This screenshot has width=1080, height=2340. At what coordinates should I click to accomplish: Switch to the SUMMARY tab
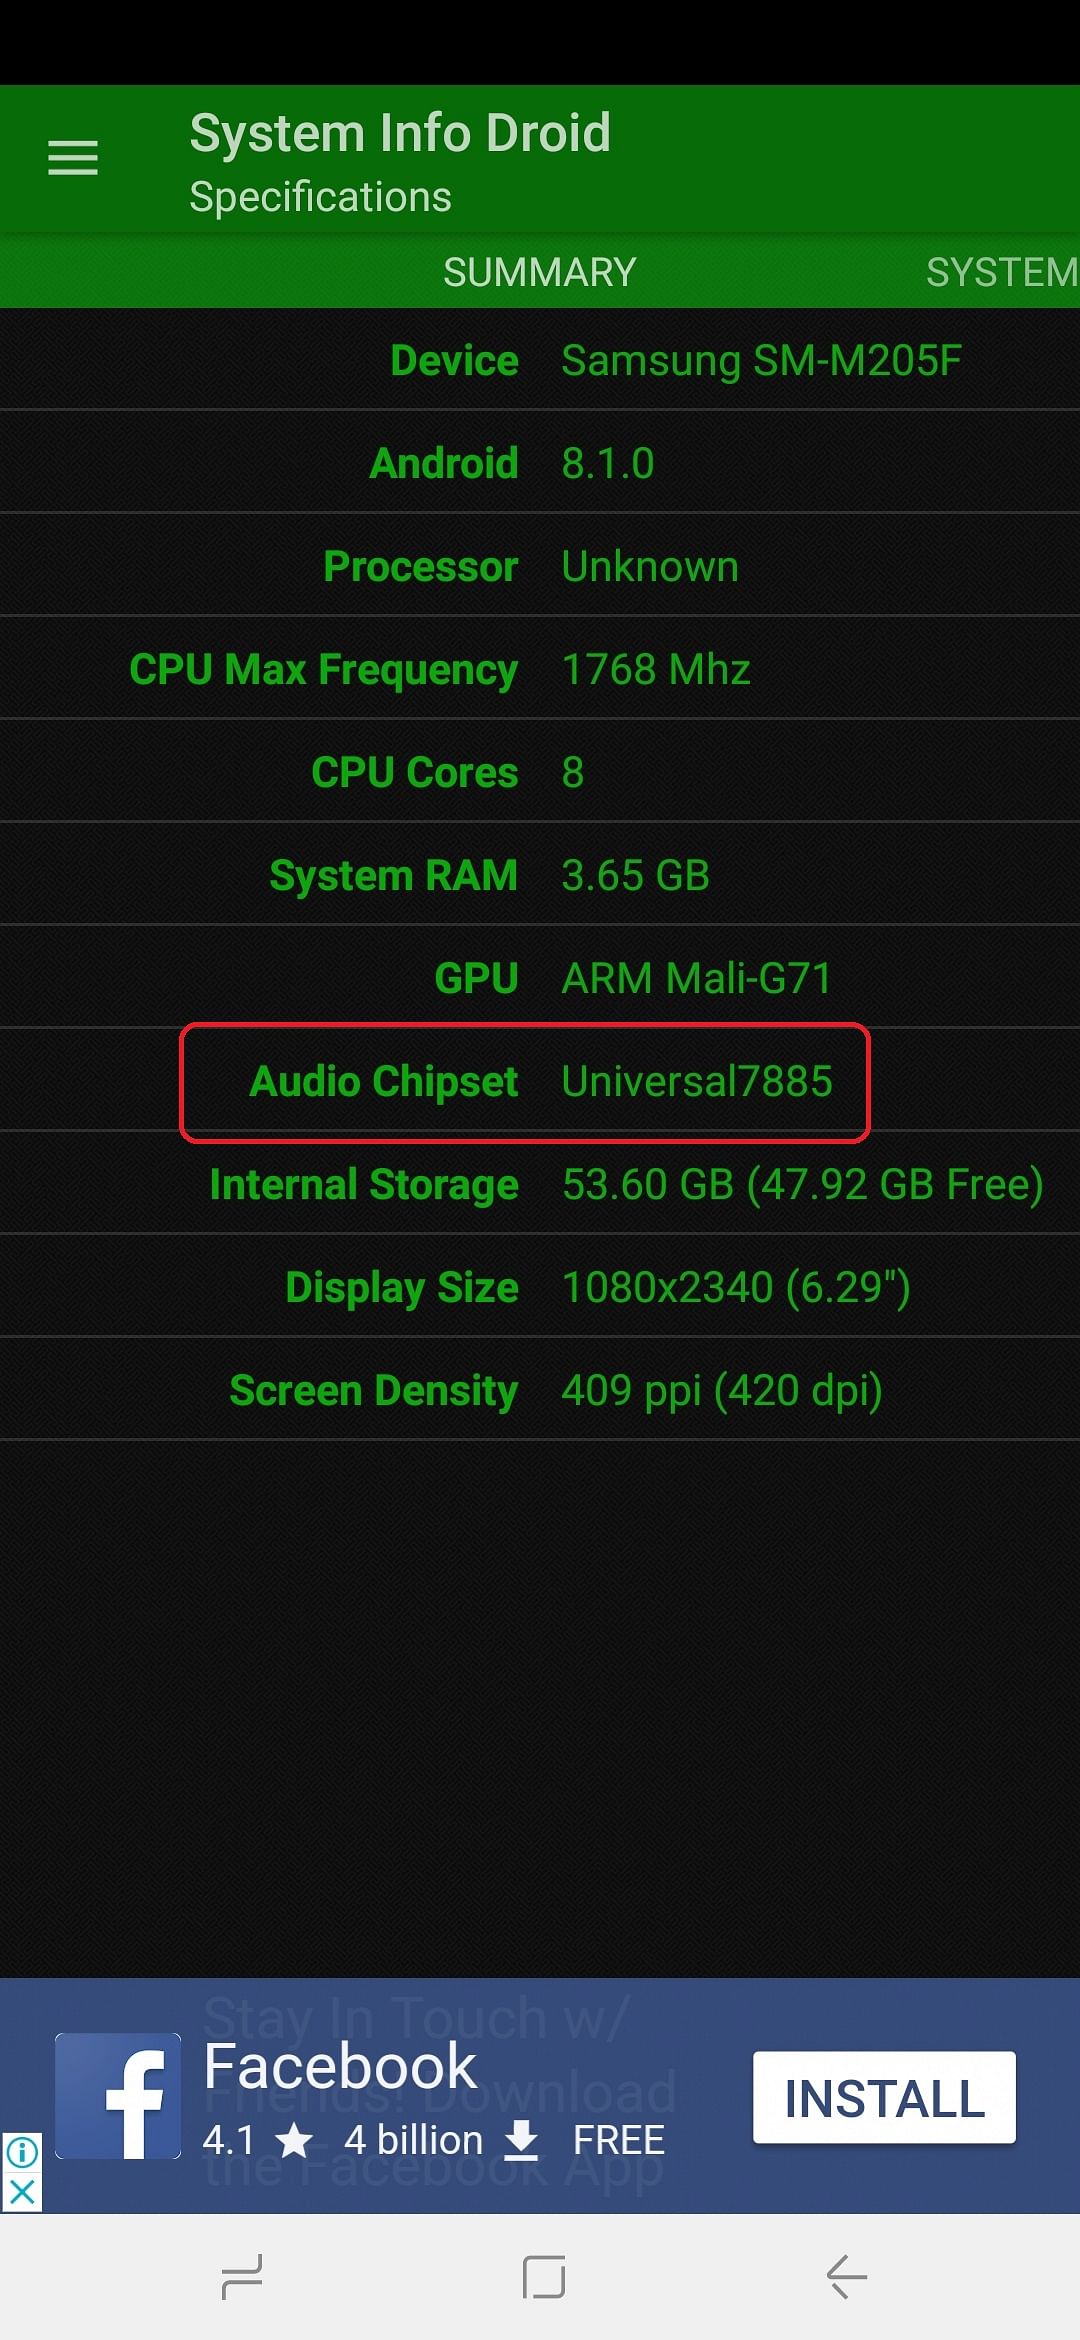click(x=539, y=273)
